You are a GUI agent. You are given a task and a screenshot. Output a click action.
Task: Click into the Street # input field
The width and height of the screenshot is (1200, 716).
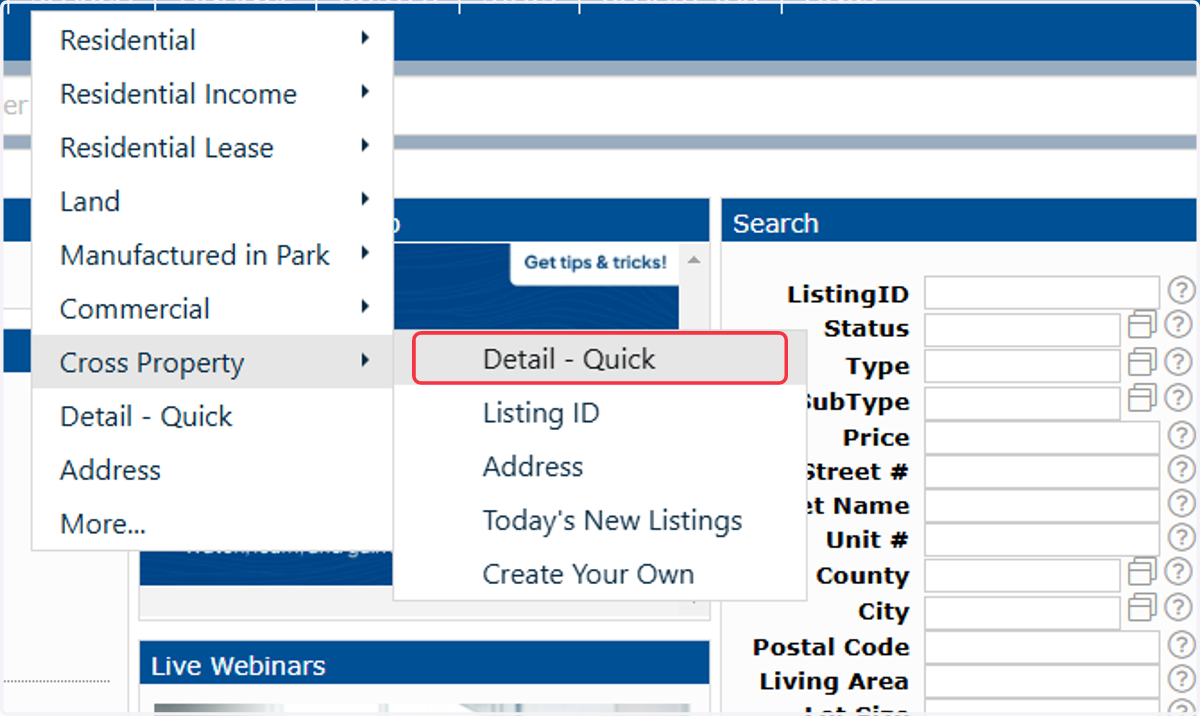[1041, 471]
